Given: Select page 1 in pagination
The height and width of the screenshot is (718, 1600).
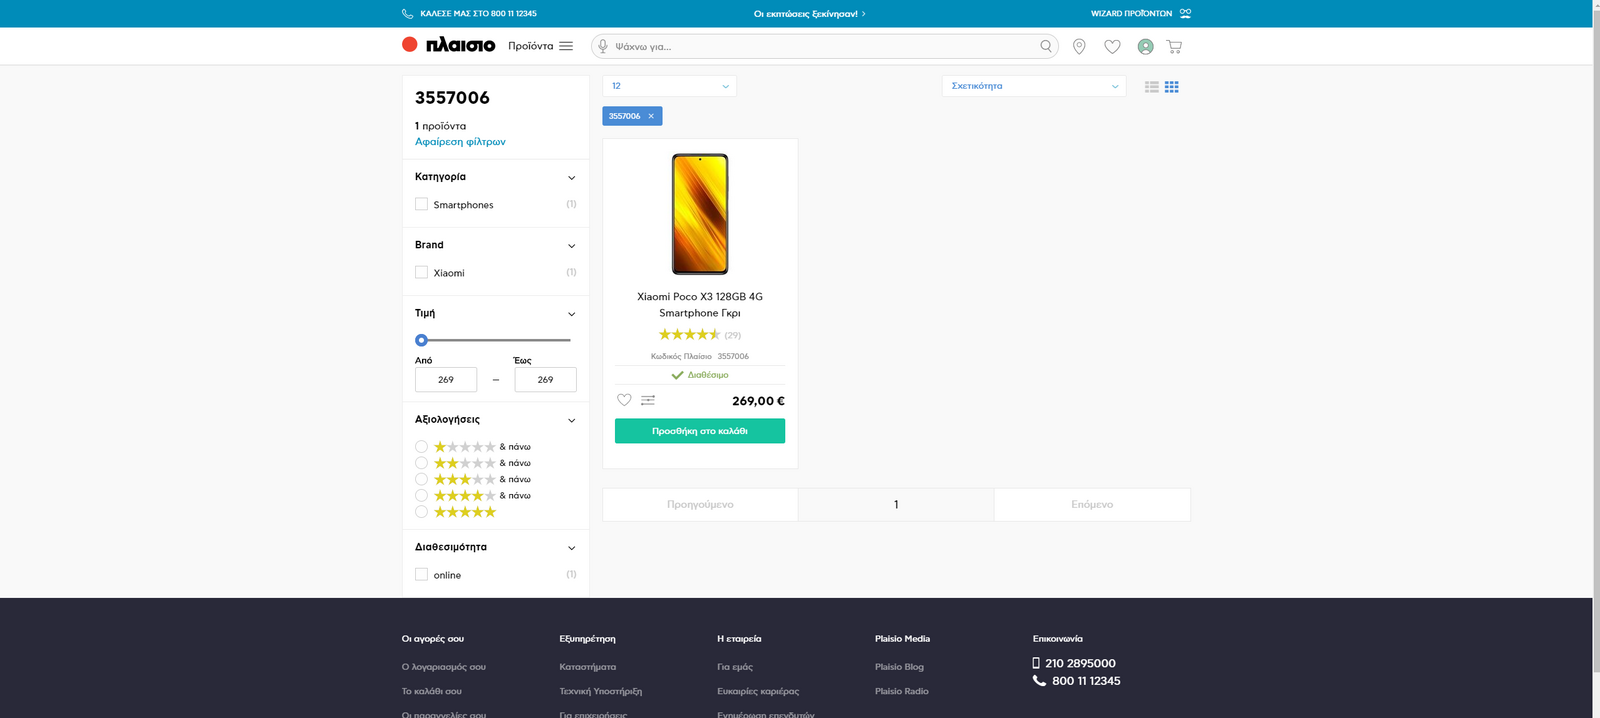Looking at the screenshot, I should (x=896, y=504).
